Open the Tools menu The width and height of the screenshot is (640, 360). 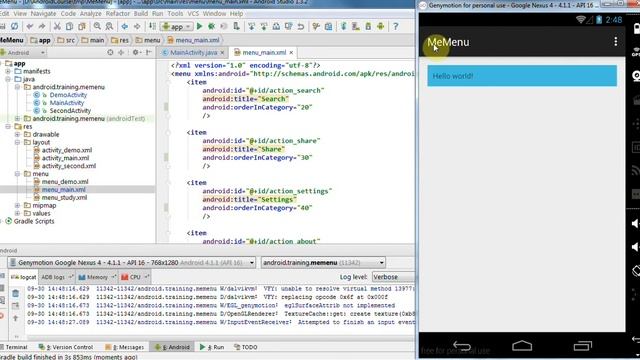click(175, 13)
